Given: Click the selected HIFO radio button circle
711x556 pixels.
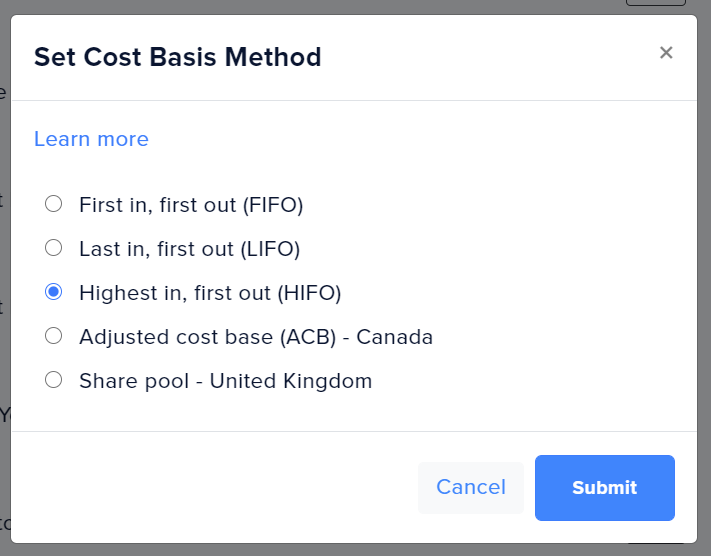Looking at the screenshot, I should pyautogui.click(x=54, y=292).
